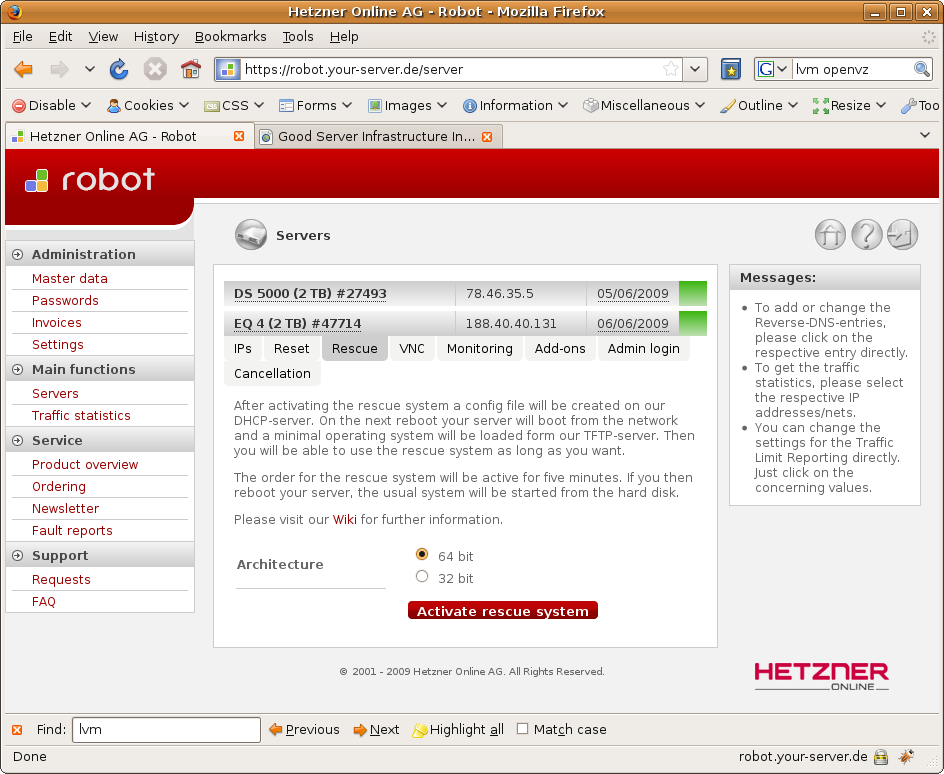944x774 pixels.
Task: Open the Tools menu
Action: tap(298, 37)
